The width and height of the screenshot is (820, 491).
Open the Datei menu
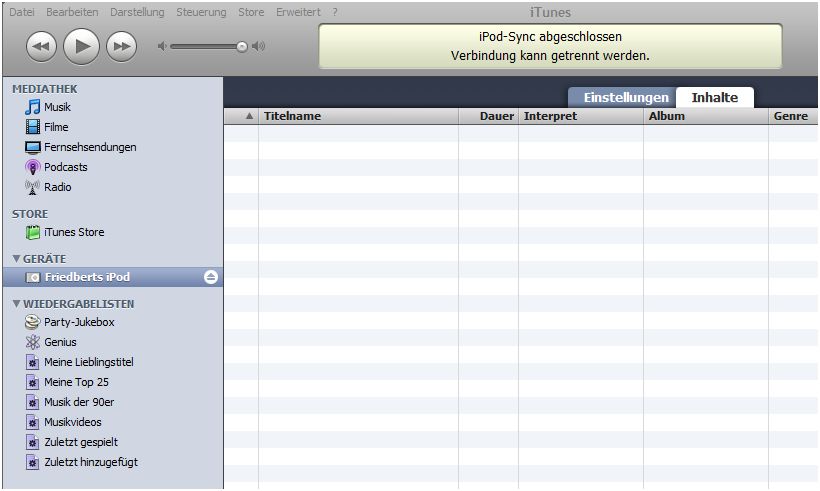click(x=22, y=12)
